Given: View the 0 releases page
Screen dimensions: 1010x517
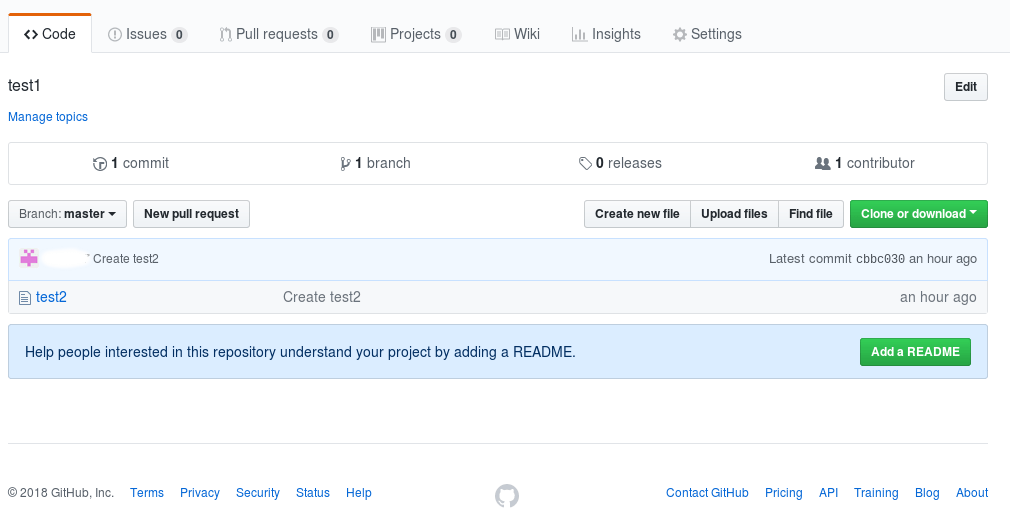Looking at the screenshot, I should pyautogui.click(x=620, y=164).
